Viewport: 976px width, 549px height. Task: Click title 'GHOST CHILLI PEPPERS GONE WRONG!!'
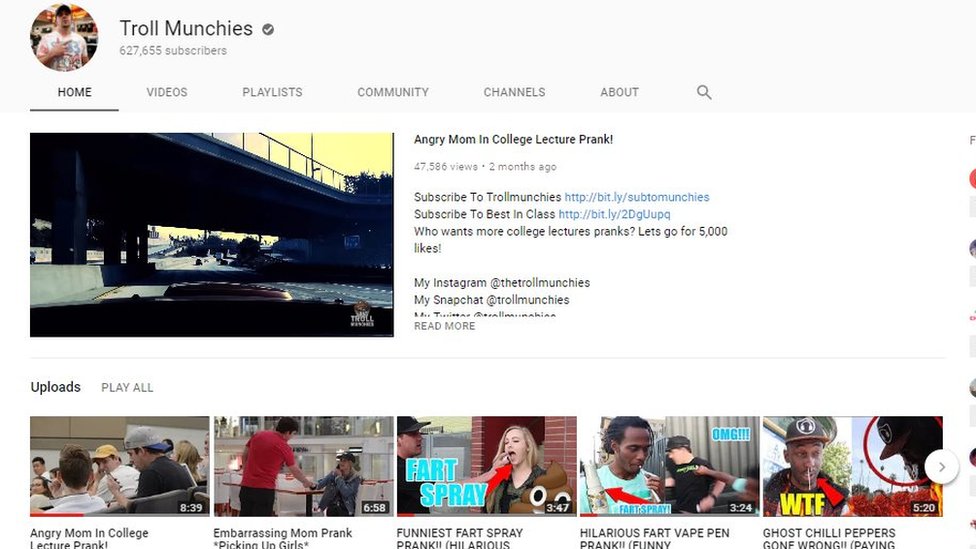pyautogui.click(x=829, y=538)
